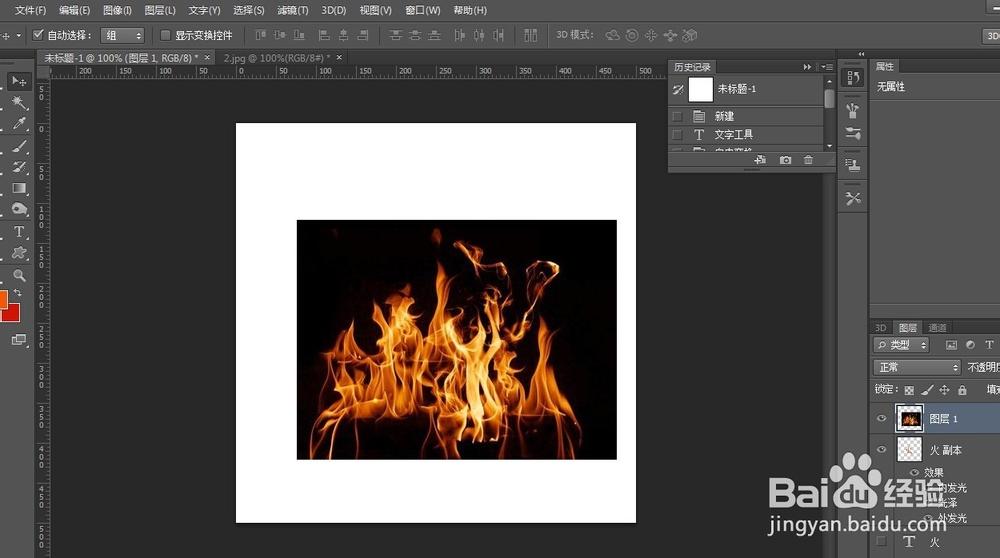Viewport: 1000px width, 558px height.
Task: Toggle the lock all padlock icon
Action: (962, 390)
